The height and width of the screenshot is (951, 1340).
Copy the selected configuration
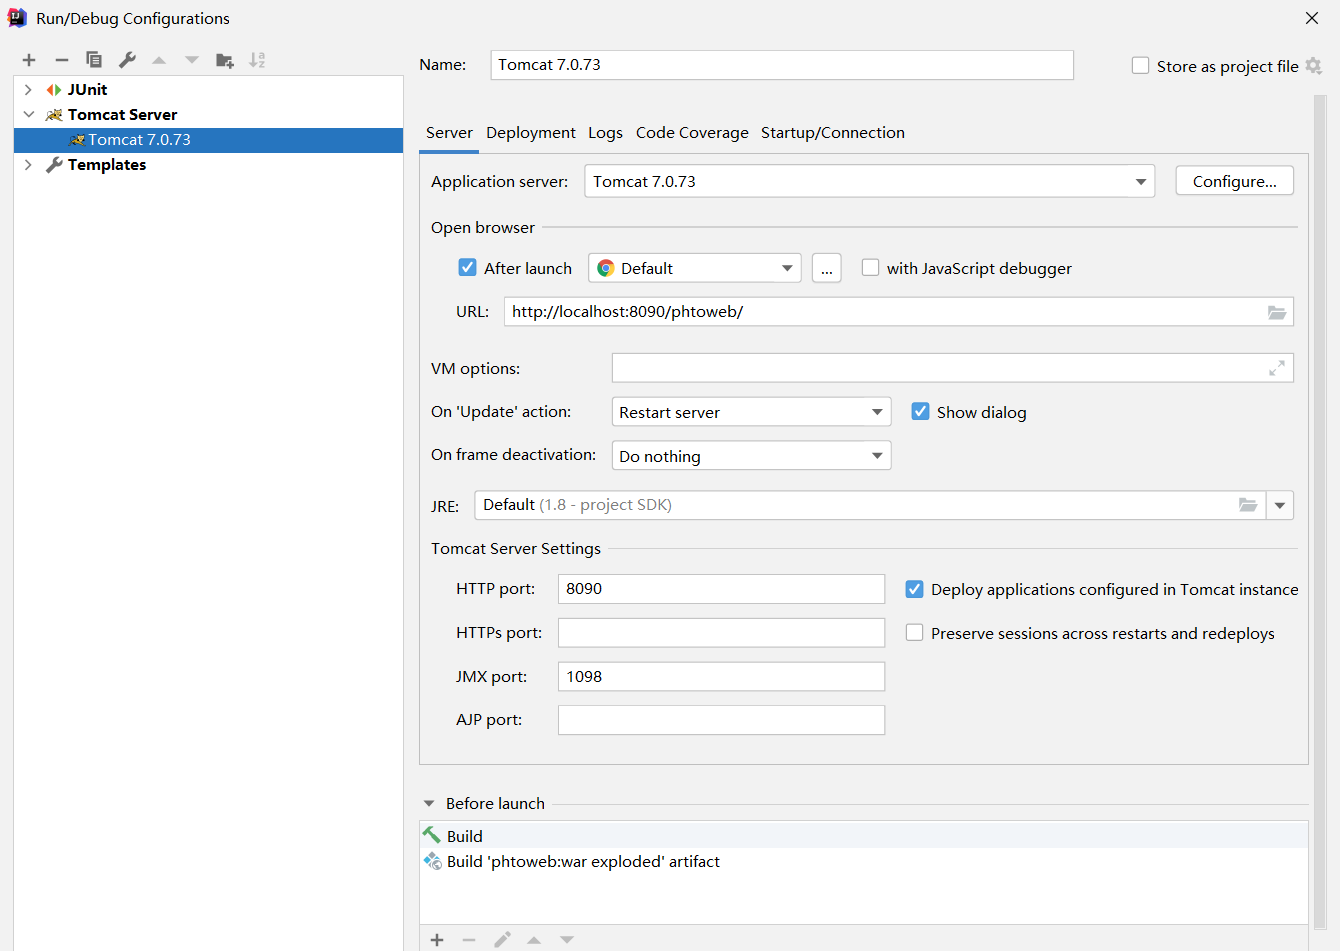coord(94,60)
